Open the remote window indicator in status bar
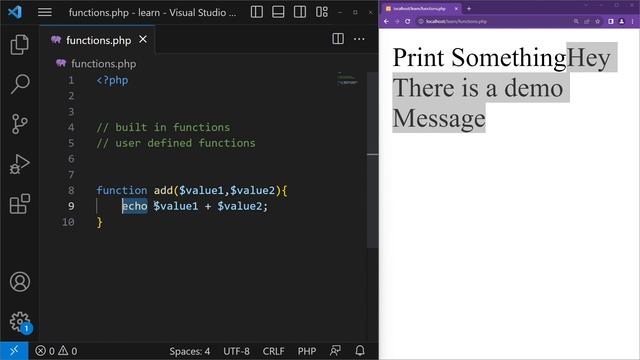The height and width of the screenshot is (360, 640). click(14, 351)
